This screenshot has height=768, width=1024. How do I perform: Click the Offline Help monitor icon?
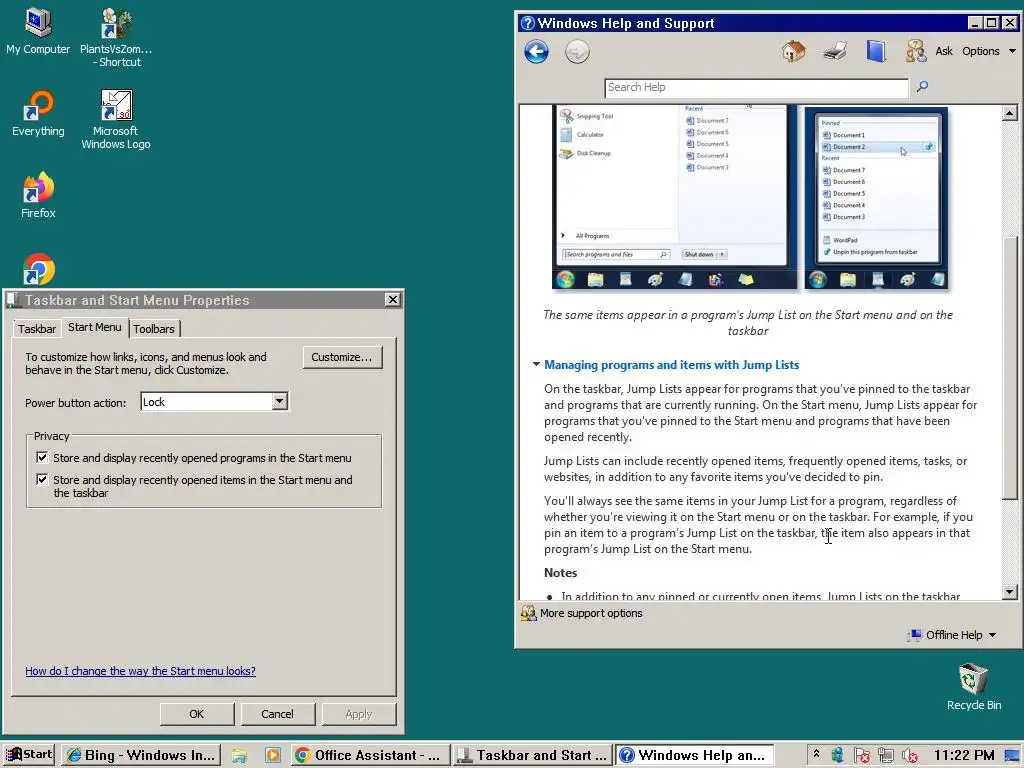point(915,635)
